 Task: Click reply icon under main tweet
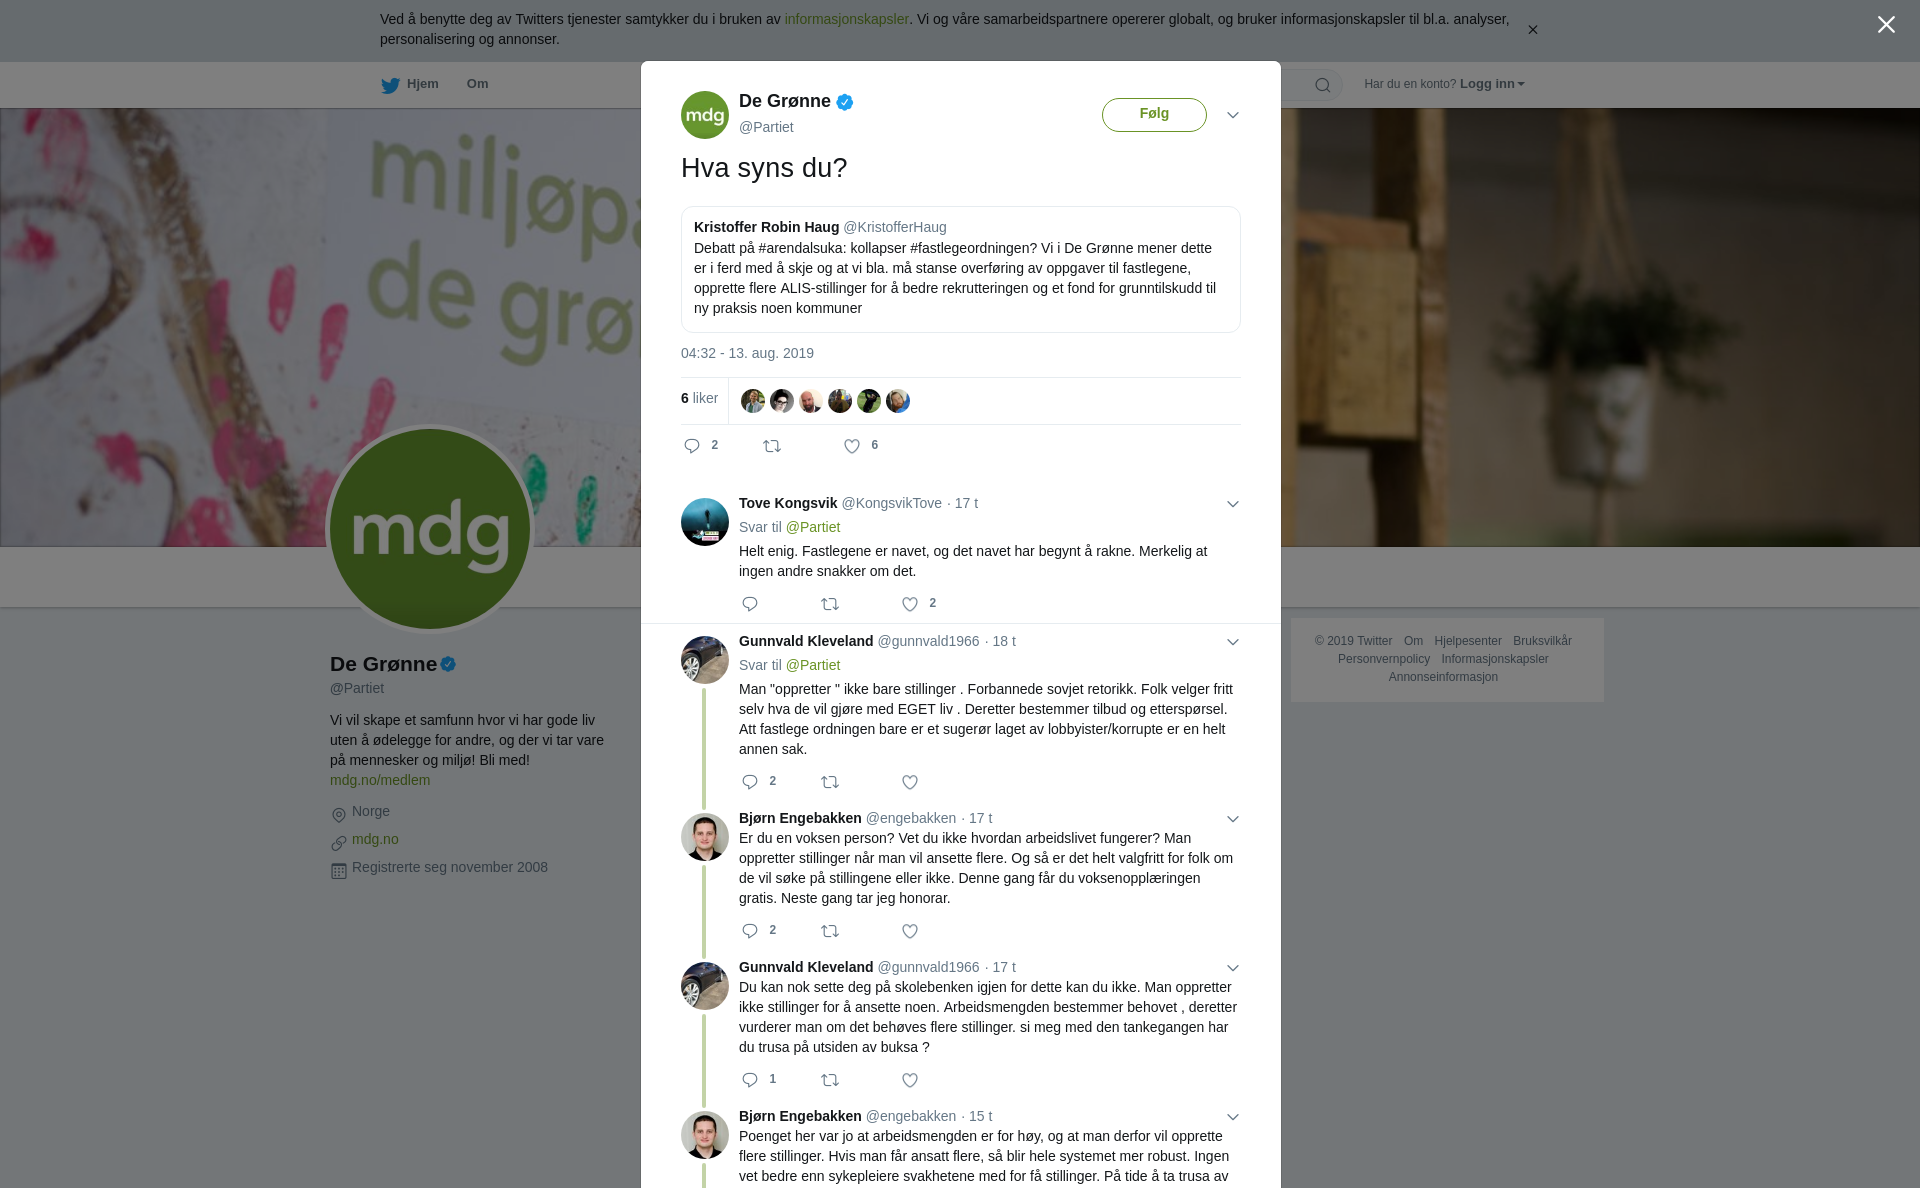pyautogui.click(x=692, y=446)
